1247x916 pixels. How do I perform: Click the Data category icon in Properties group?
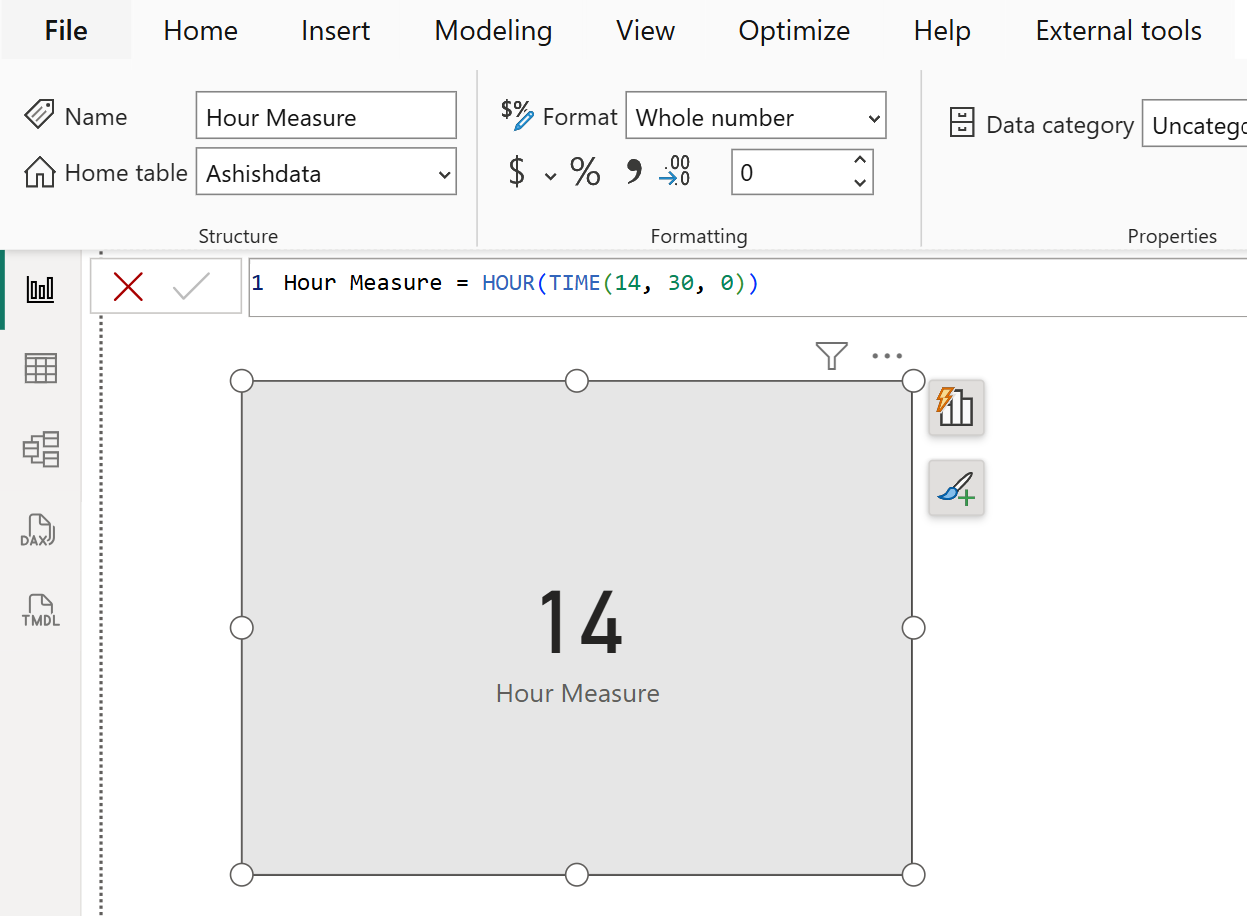[x=962, y=123]
